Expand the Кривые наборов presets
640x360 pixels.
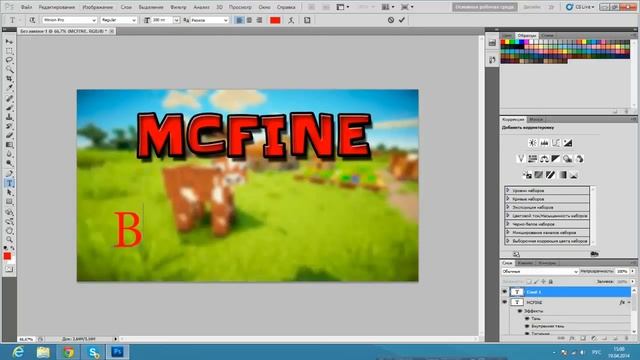pyautogui.click(x=508, y=199)
